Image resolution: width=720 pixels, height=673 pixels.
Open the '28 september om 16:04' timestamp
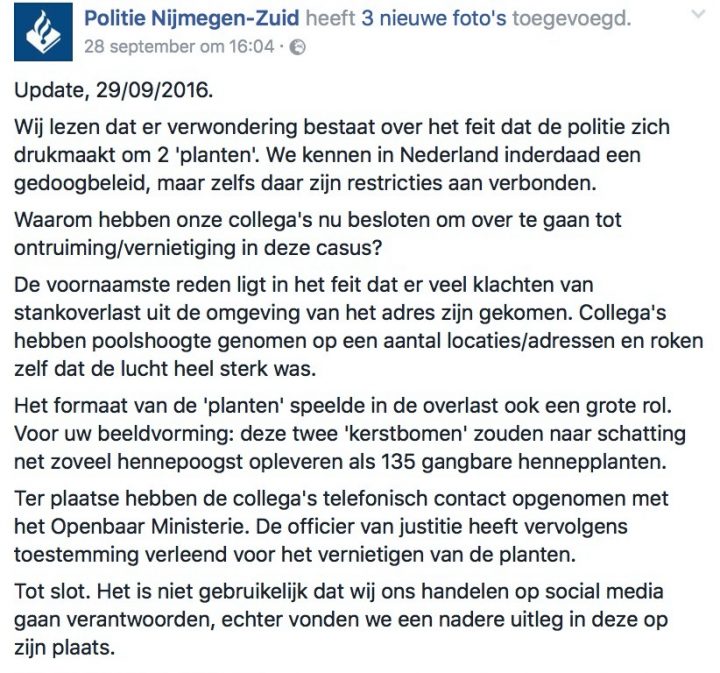pyautogui.click(x=179, y=47)
